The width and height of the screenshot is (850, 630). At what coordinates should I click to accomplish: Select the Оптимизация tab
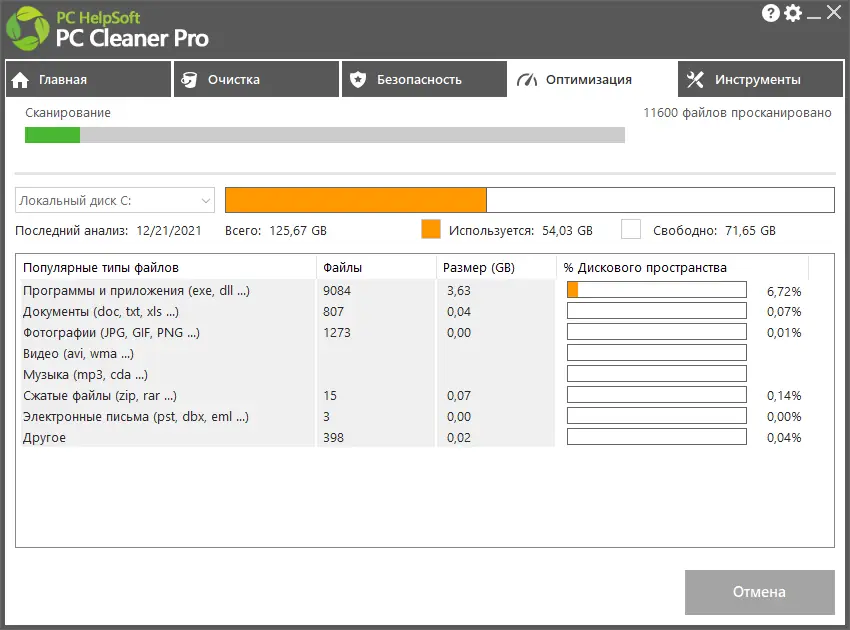[x=593, y=79]
